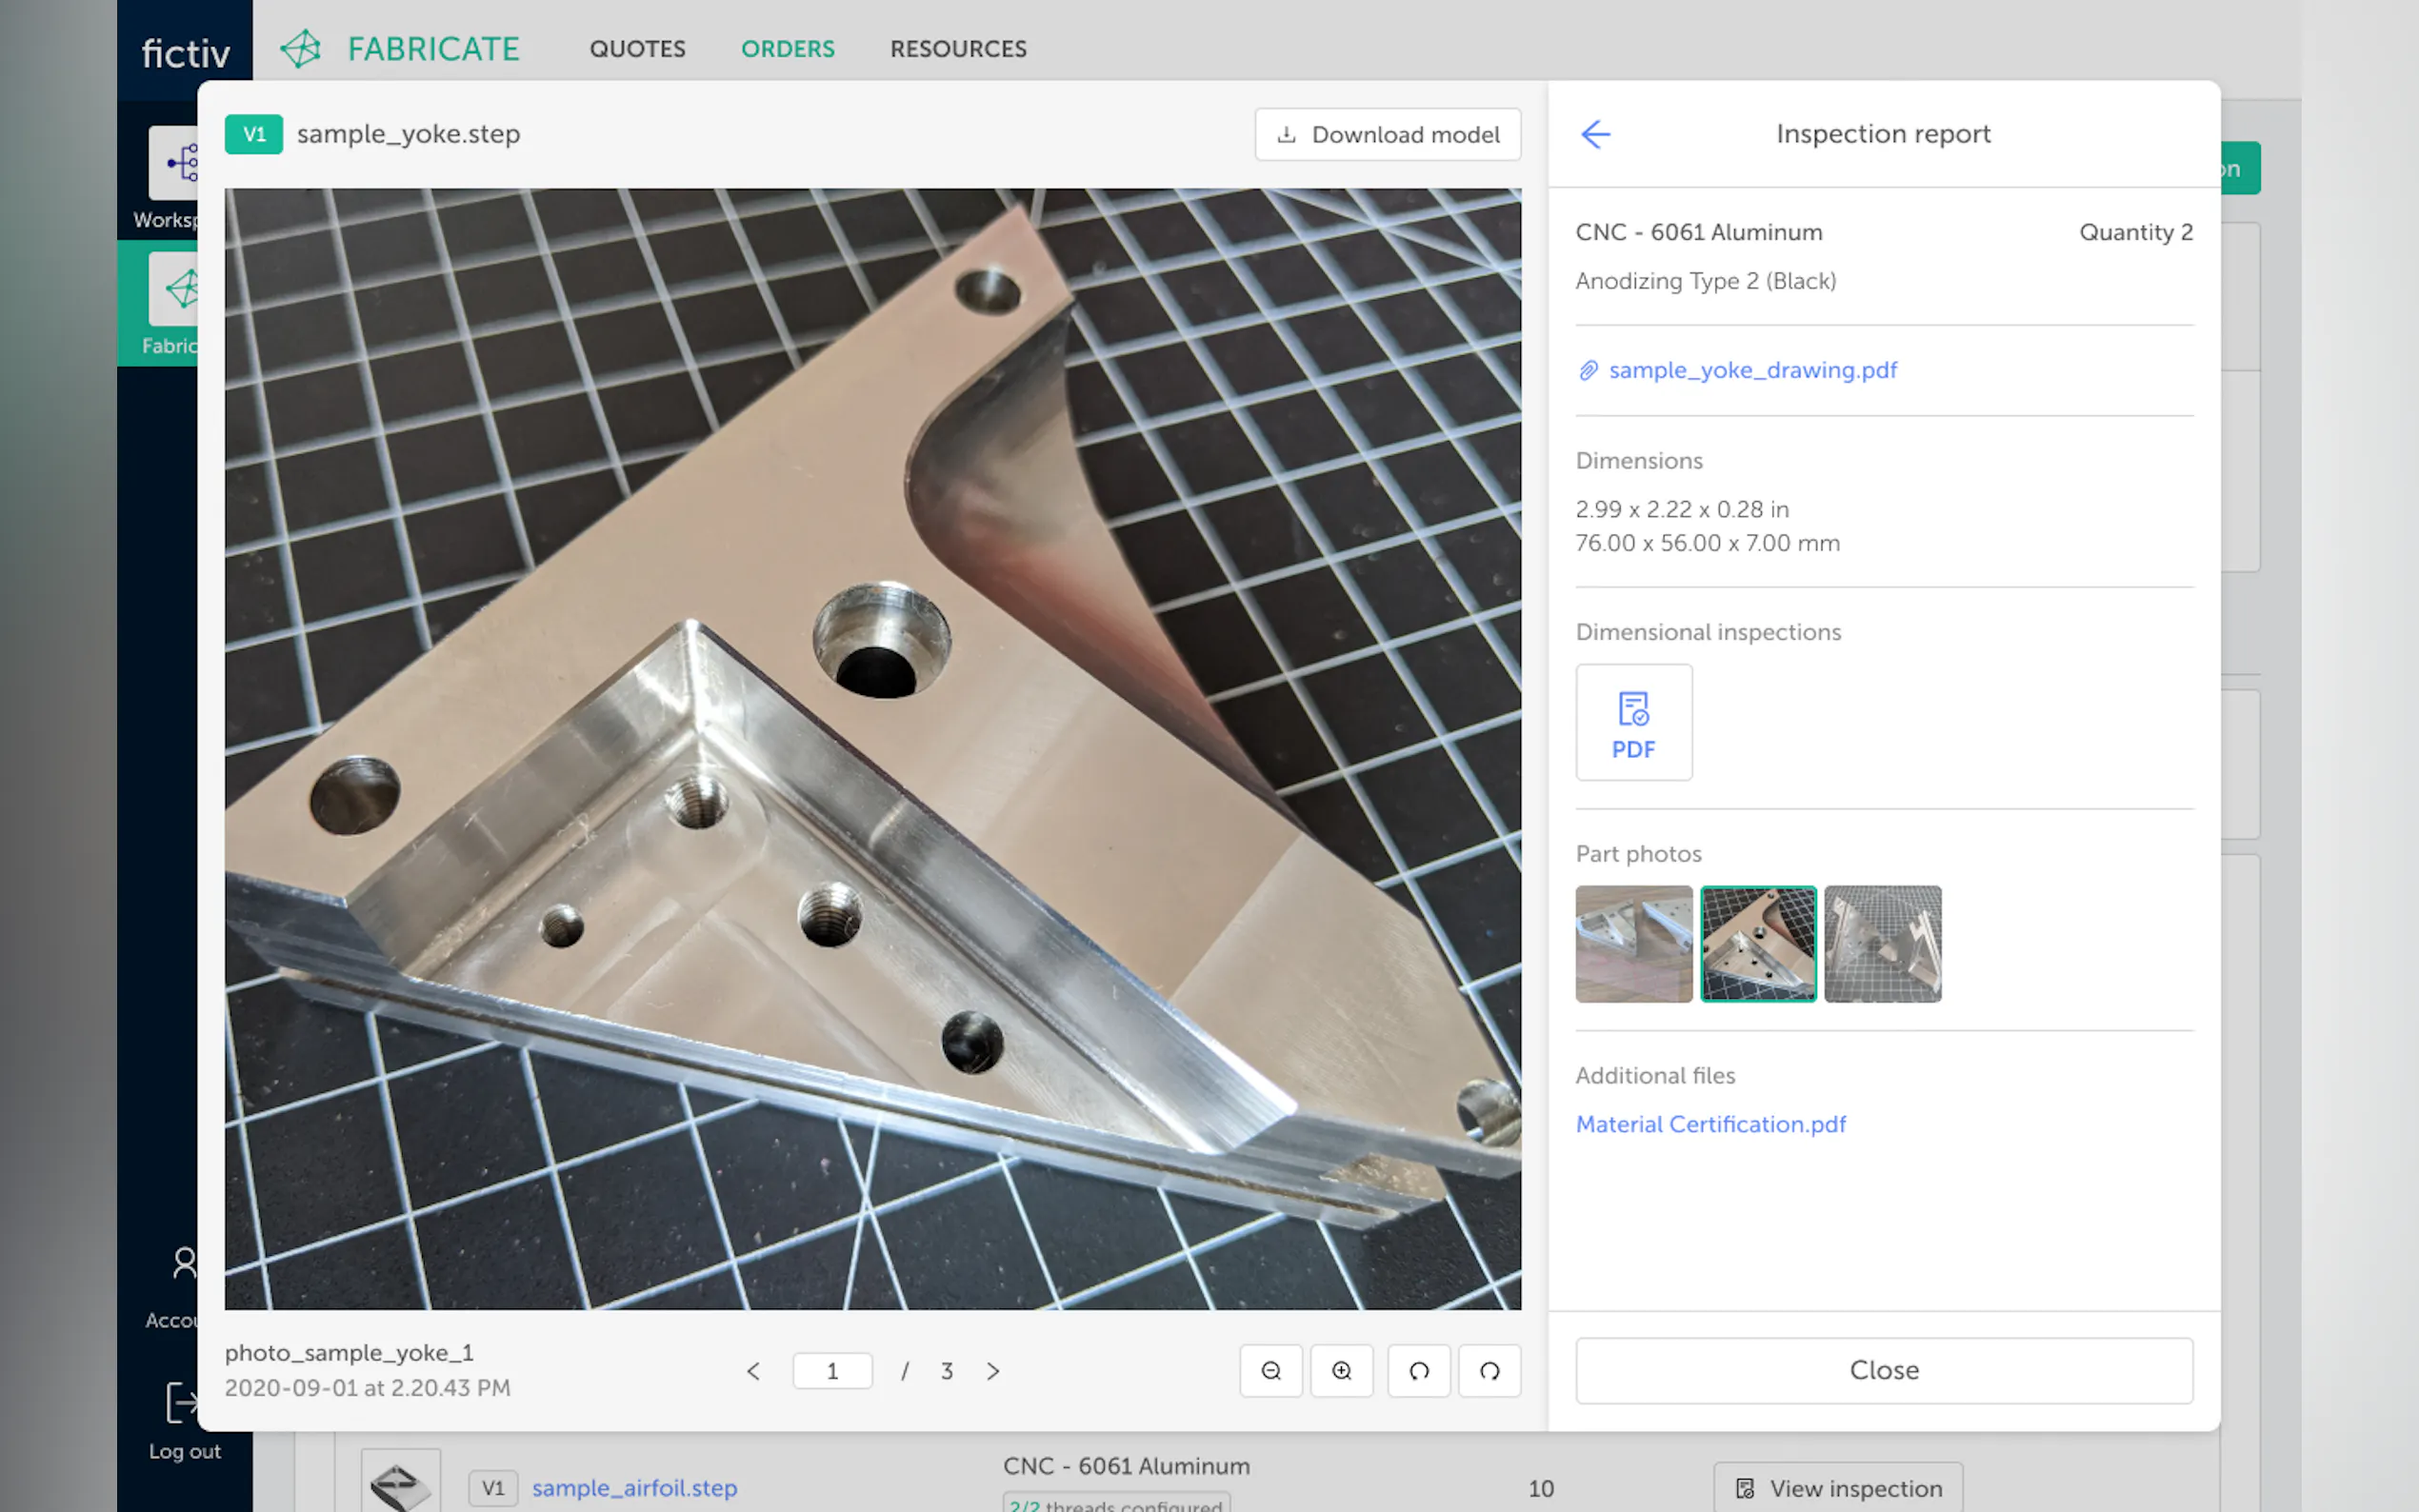This screenshot has height=1512, width=2419.
Task: Open sample_yoke_drawing.pdf link
Action: point(1751,370)
